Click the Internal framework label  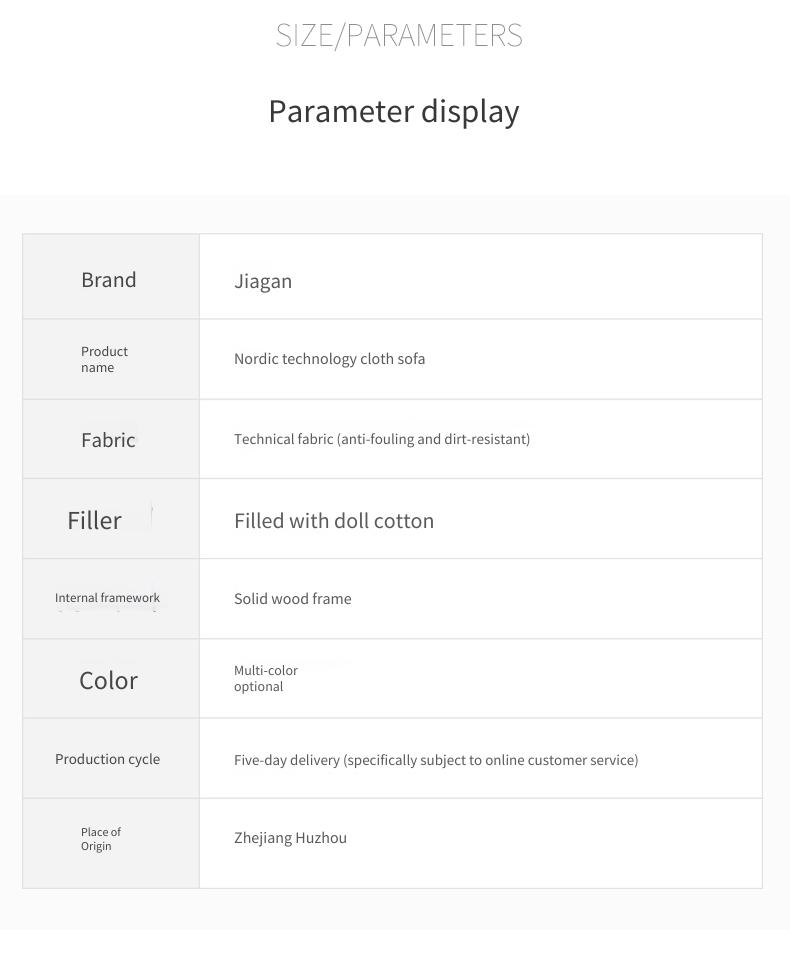[107, 597]
